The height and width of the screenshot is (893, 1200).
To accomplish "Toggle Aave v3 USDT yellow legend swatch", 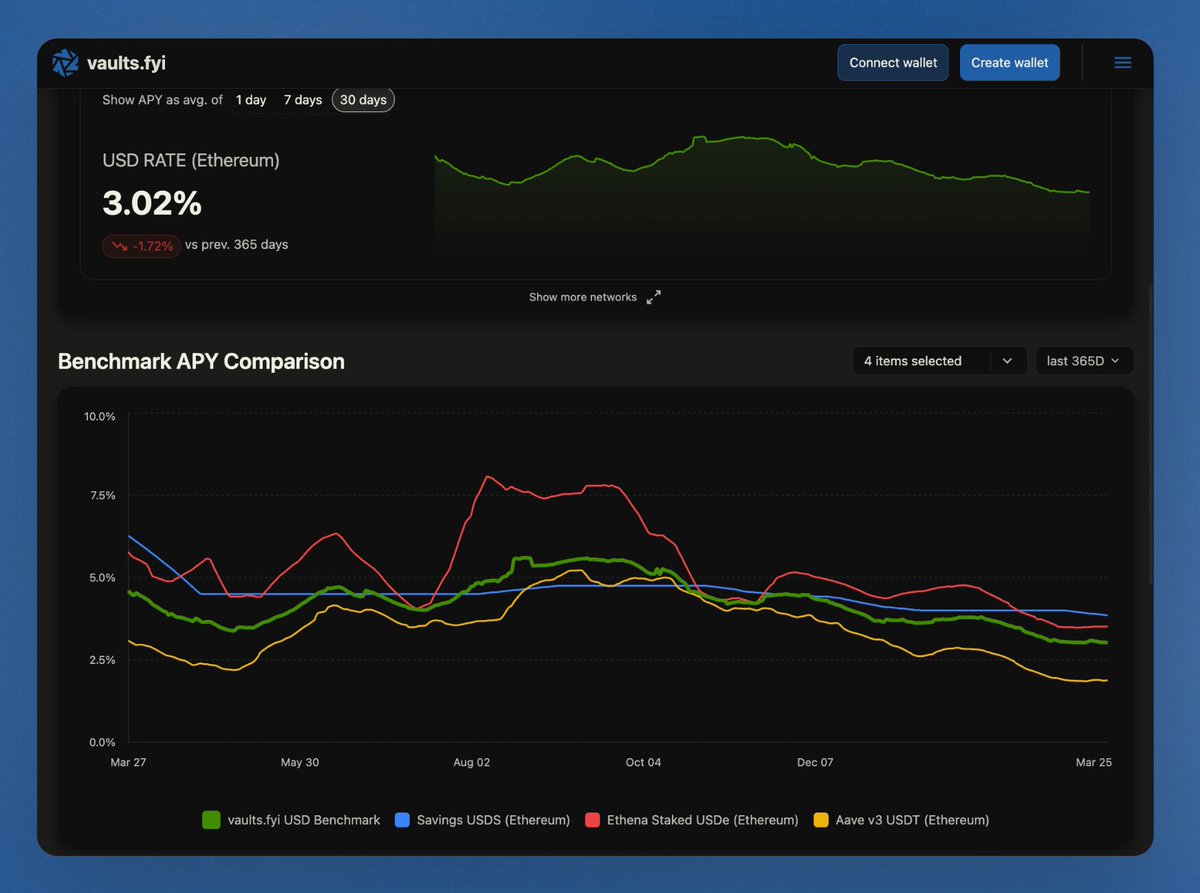I will 821,820.
